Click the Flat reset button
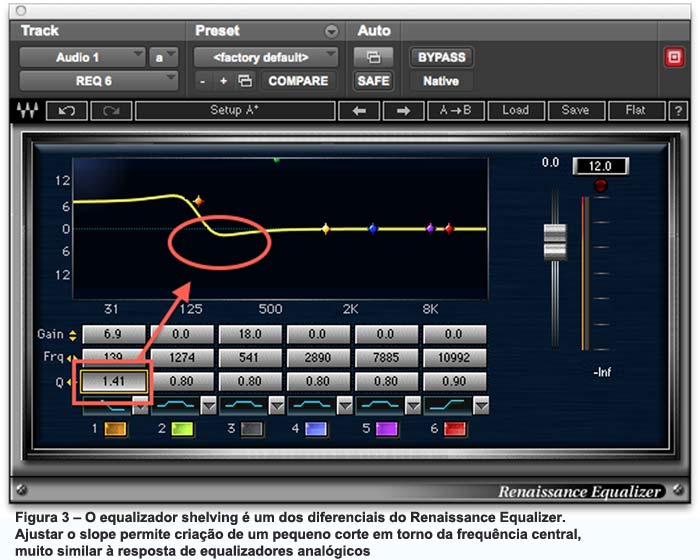The image size is (700, 560). (636, 110)
